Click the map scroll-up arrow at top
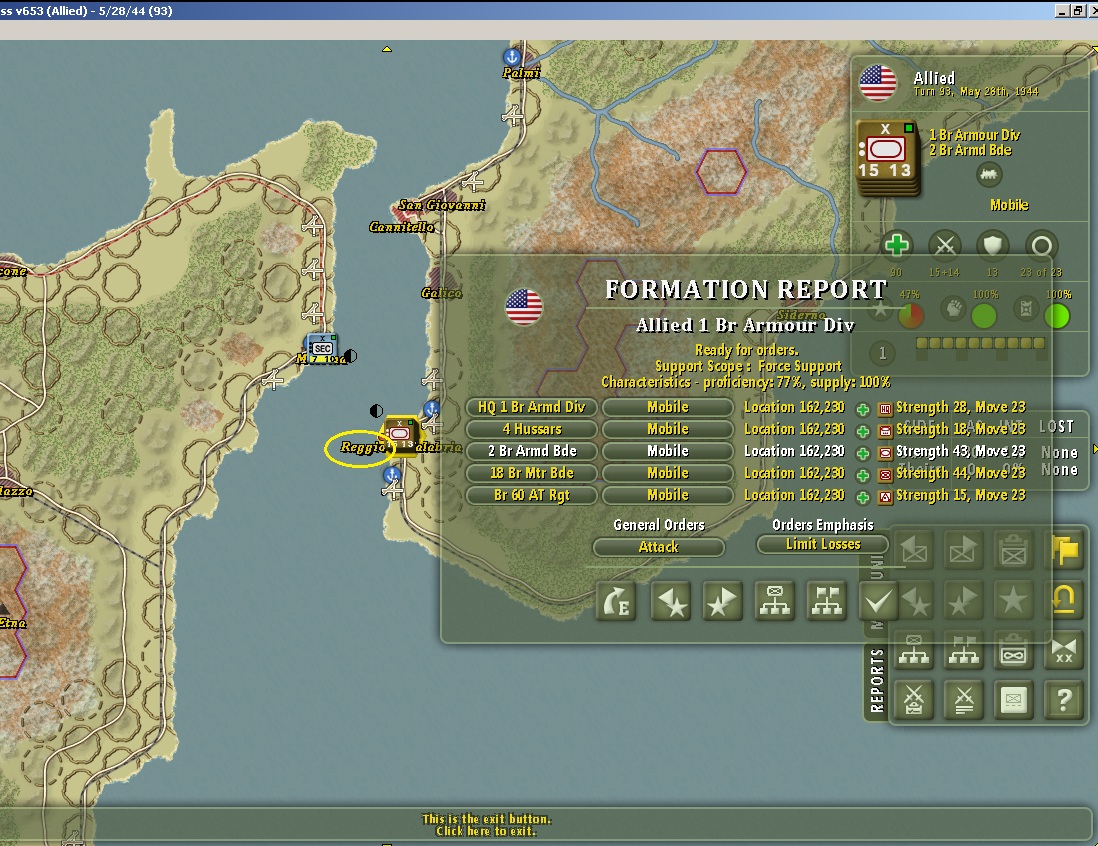 pyautogui.click(x=387, y=49)
